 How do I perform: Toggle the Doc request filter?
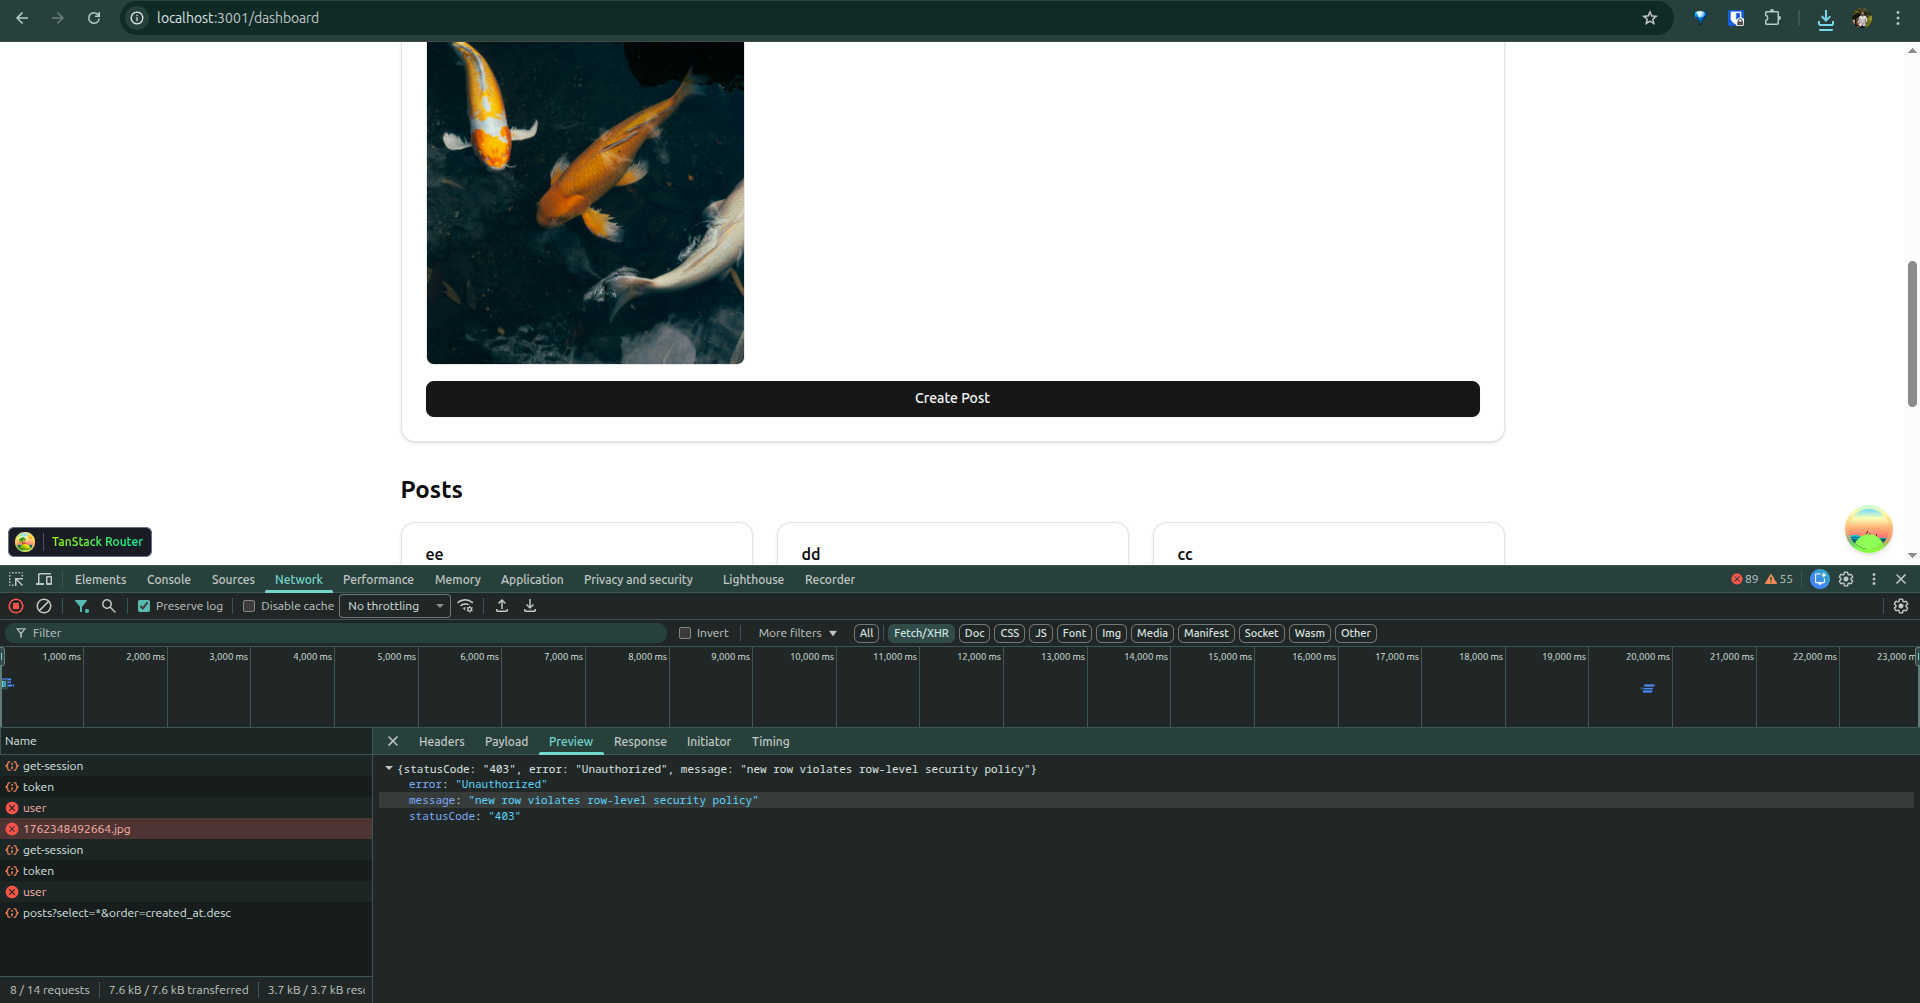tap(974, 633)
